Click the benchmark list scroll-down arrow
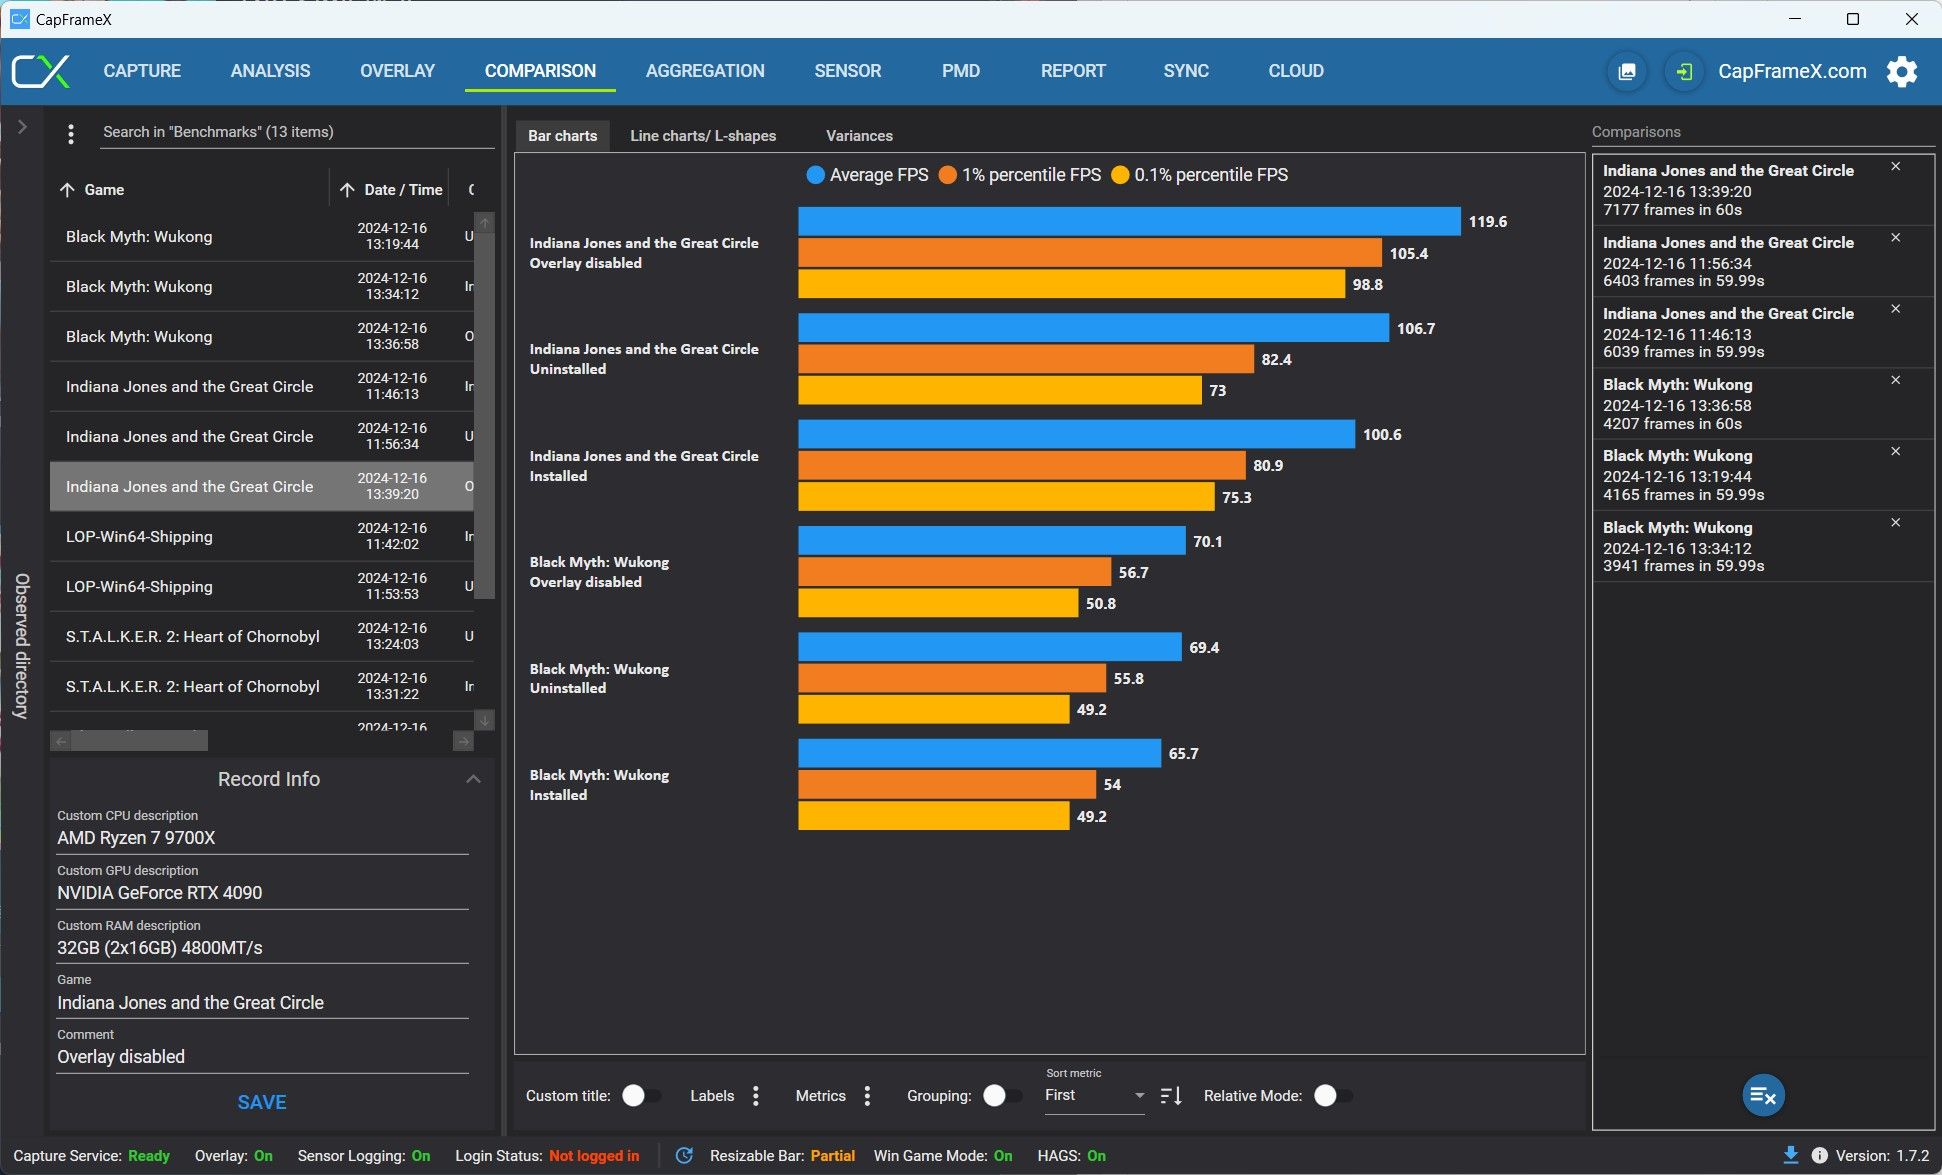1942x1175 pixels. click(x=485, y=720)
